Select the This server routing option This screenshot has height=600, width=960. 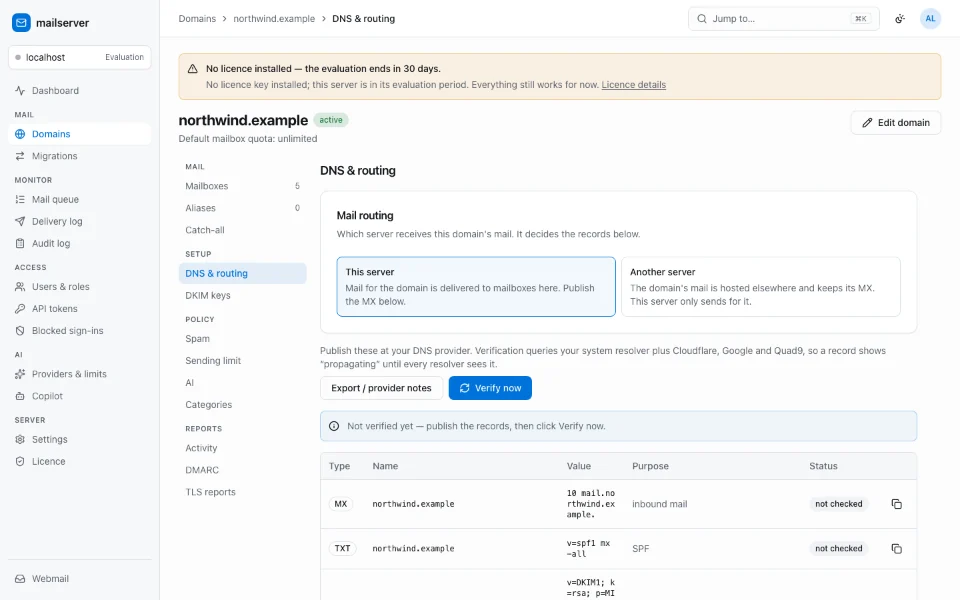click(x=476, y=287)
